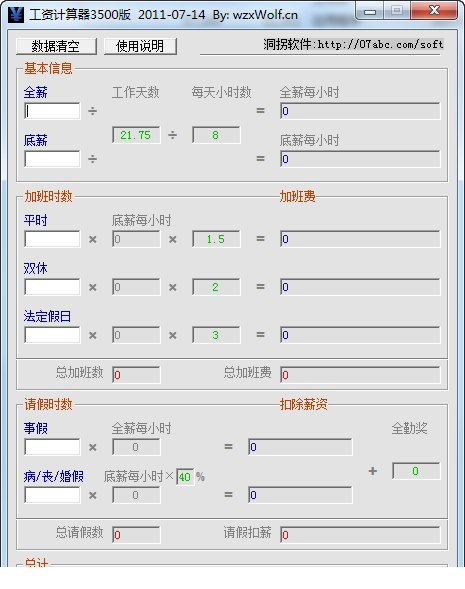Open the 洞拐软件 07abc.com/soft link

pyautogui.click(x=353, y=44)
